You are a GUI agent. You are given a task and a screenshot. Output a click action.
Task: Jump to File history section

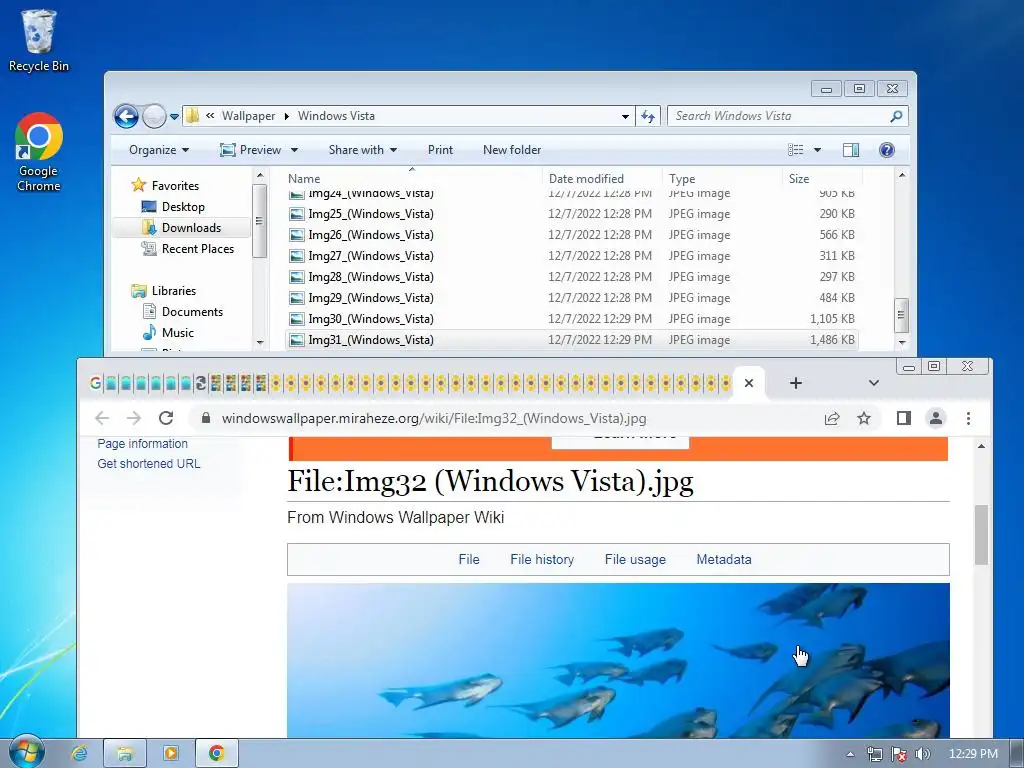[x=542, y=560]
